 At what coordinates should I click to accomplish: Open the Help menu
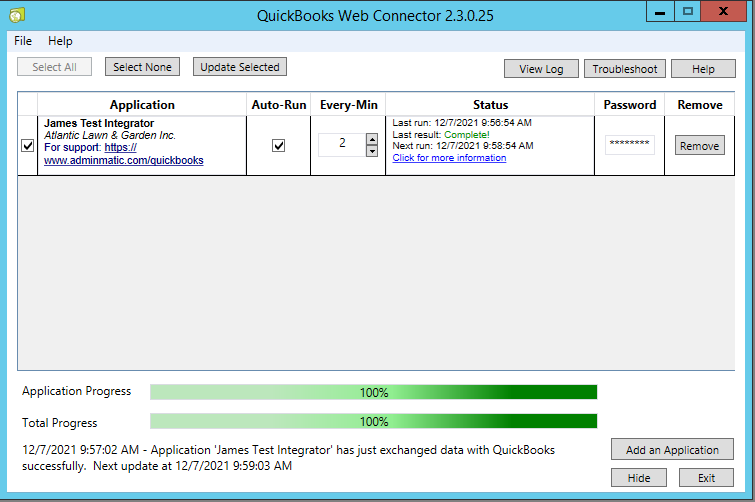coord(60,41)
